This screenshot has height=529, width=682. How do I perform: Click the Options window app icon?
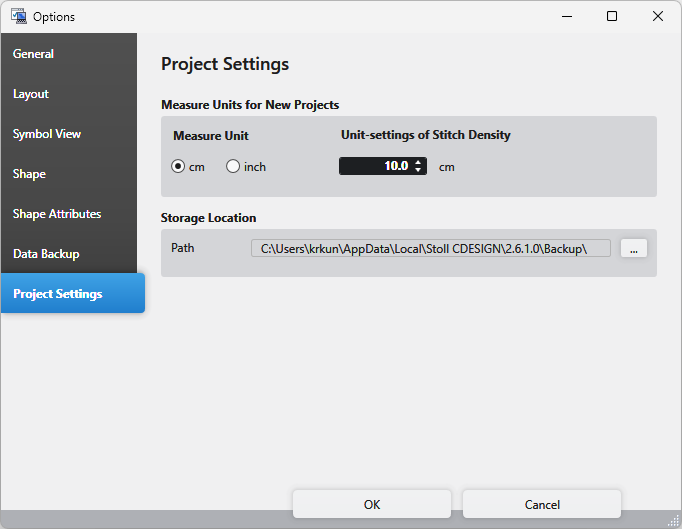click(18, 16)
